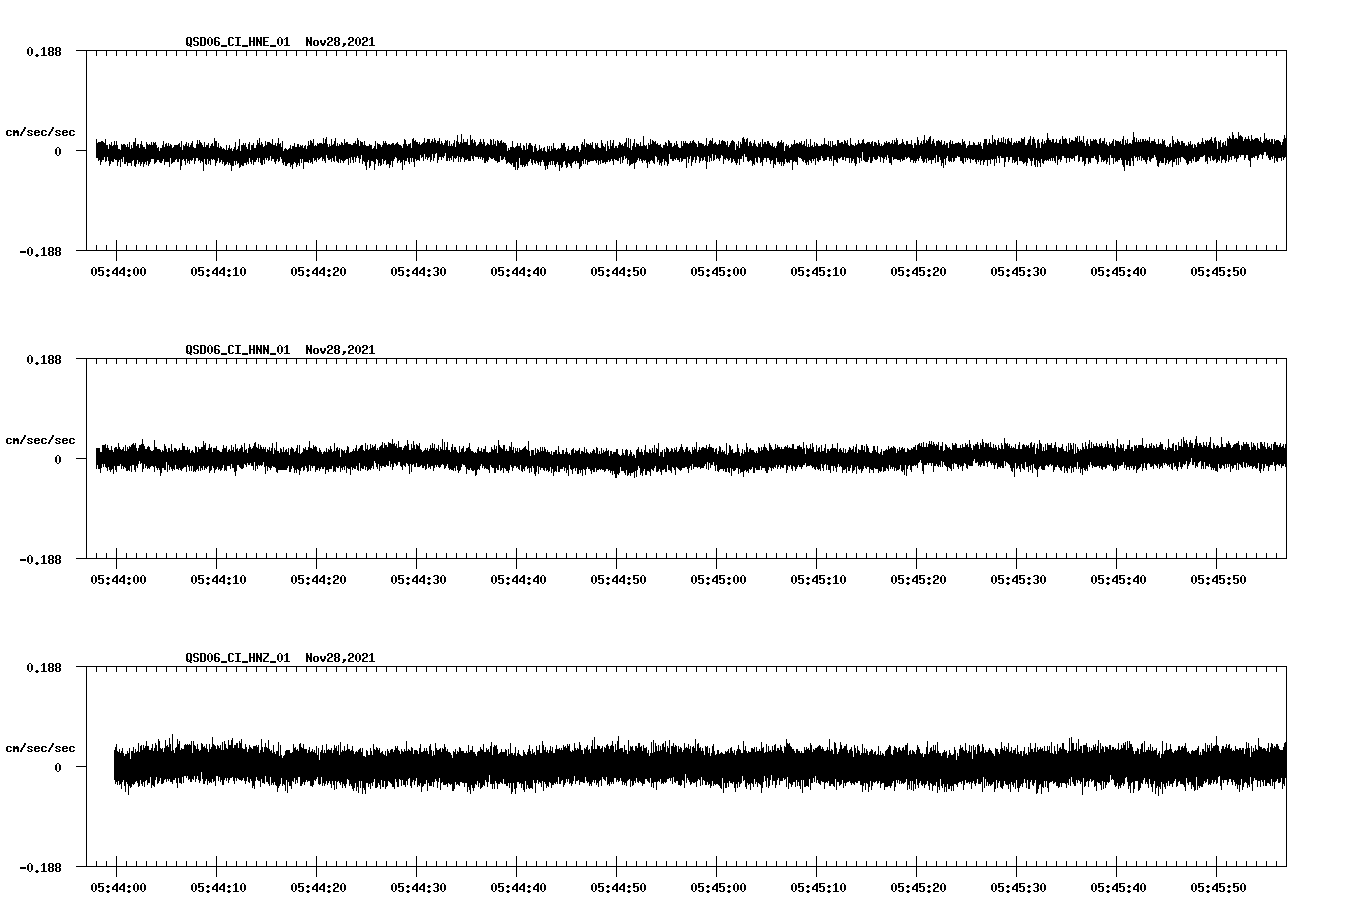Select the 05:45:00 time label under HNN plot
Screen dimensions: 1358x924
718,580
